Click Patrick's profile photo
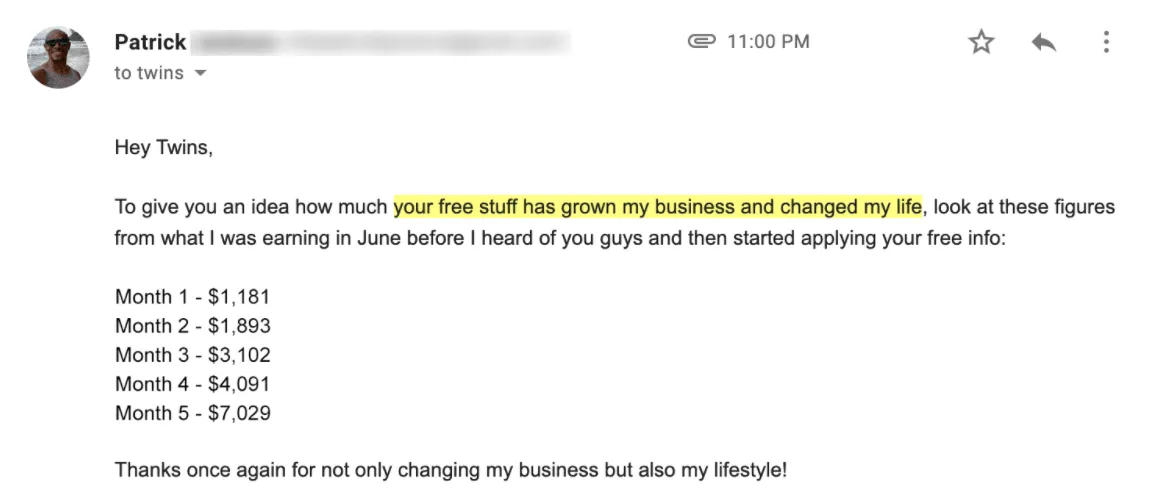The height and width of the screenshot is (502, 1150). tap(58, 56)
